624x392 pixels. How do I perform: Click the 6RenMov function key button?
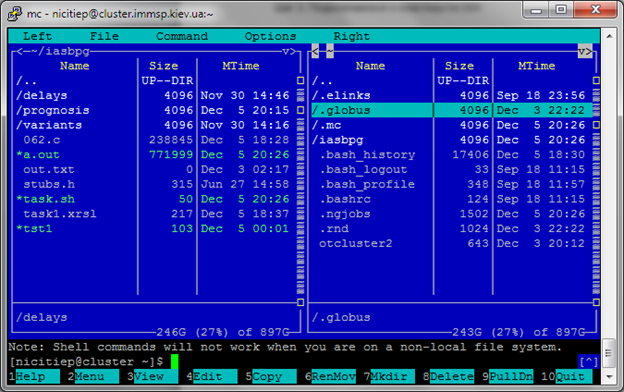330,376
